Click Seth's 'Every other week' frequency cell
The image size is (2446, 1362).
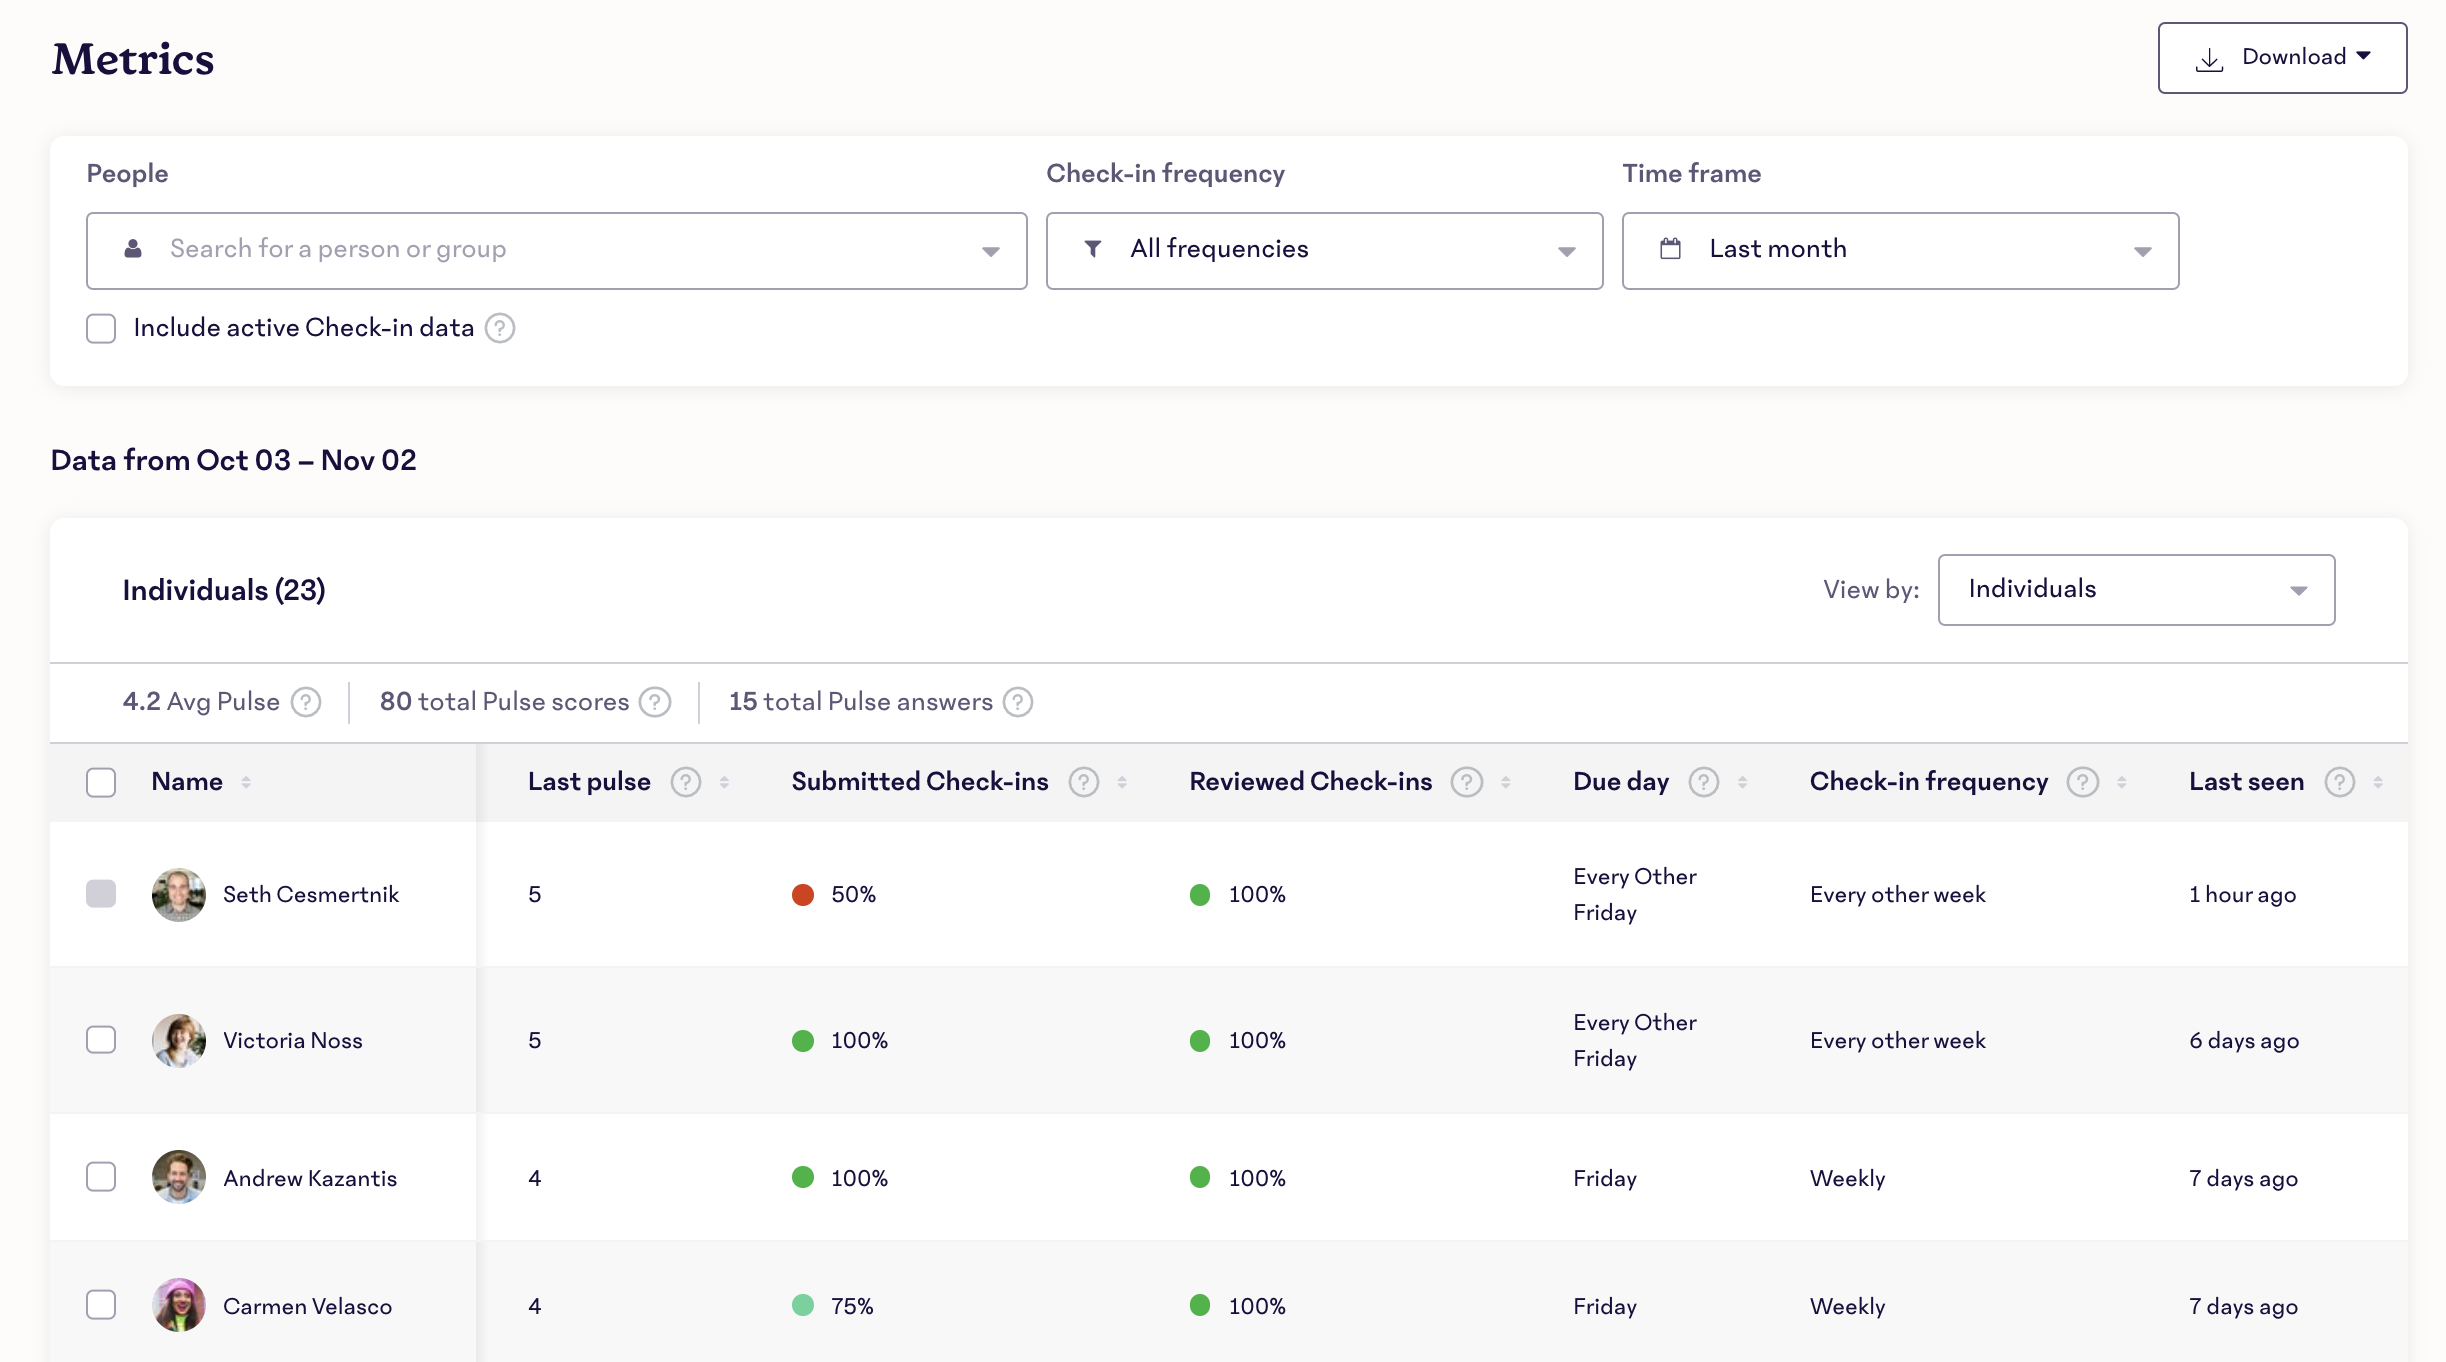[1897, 894]
